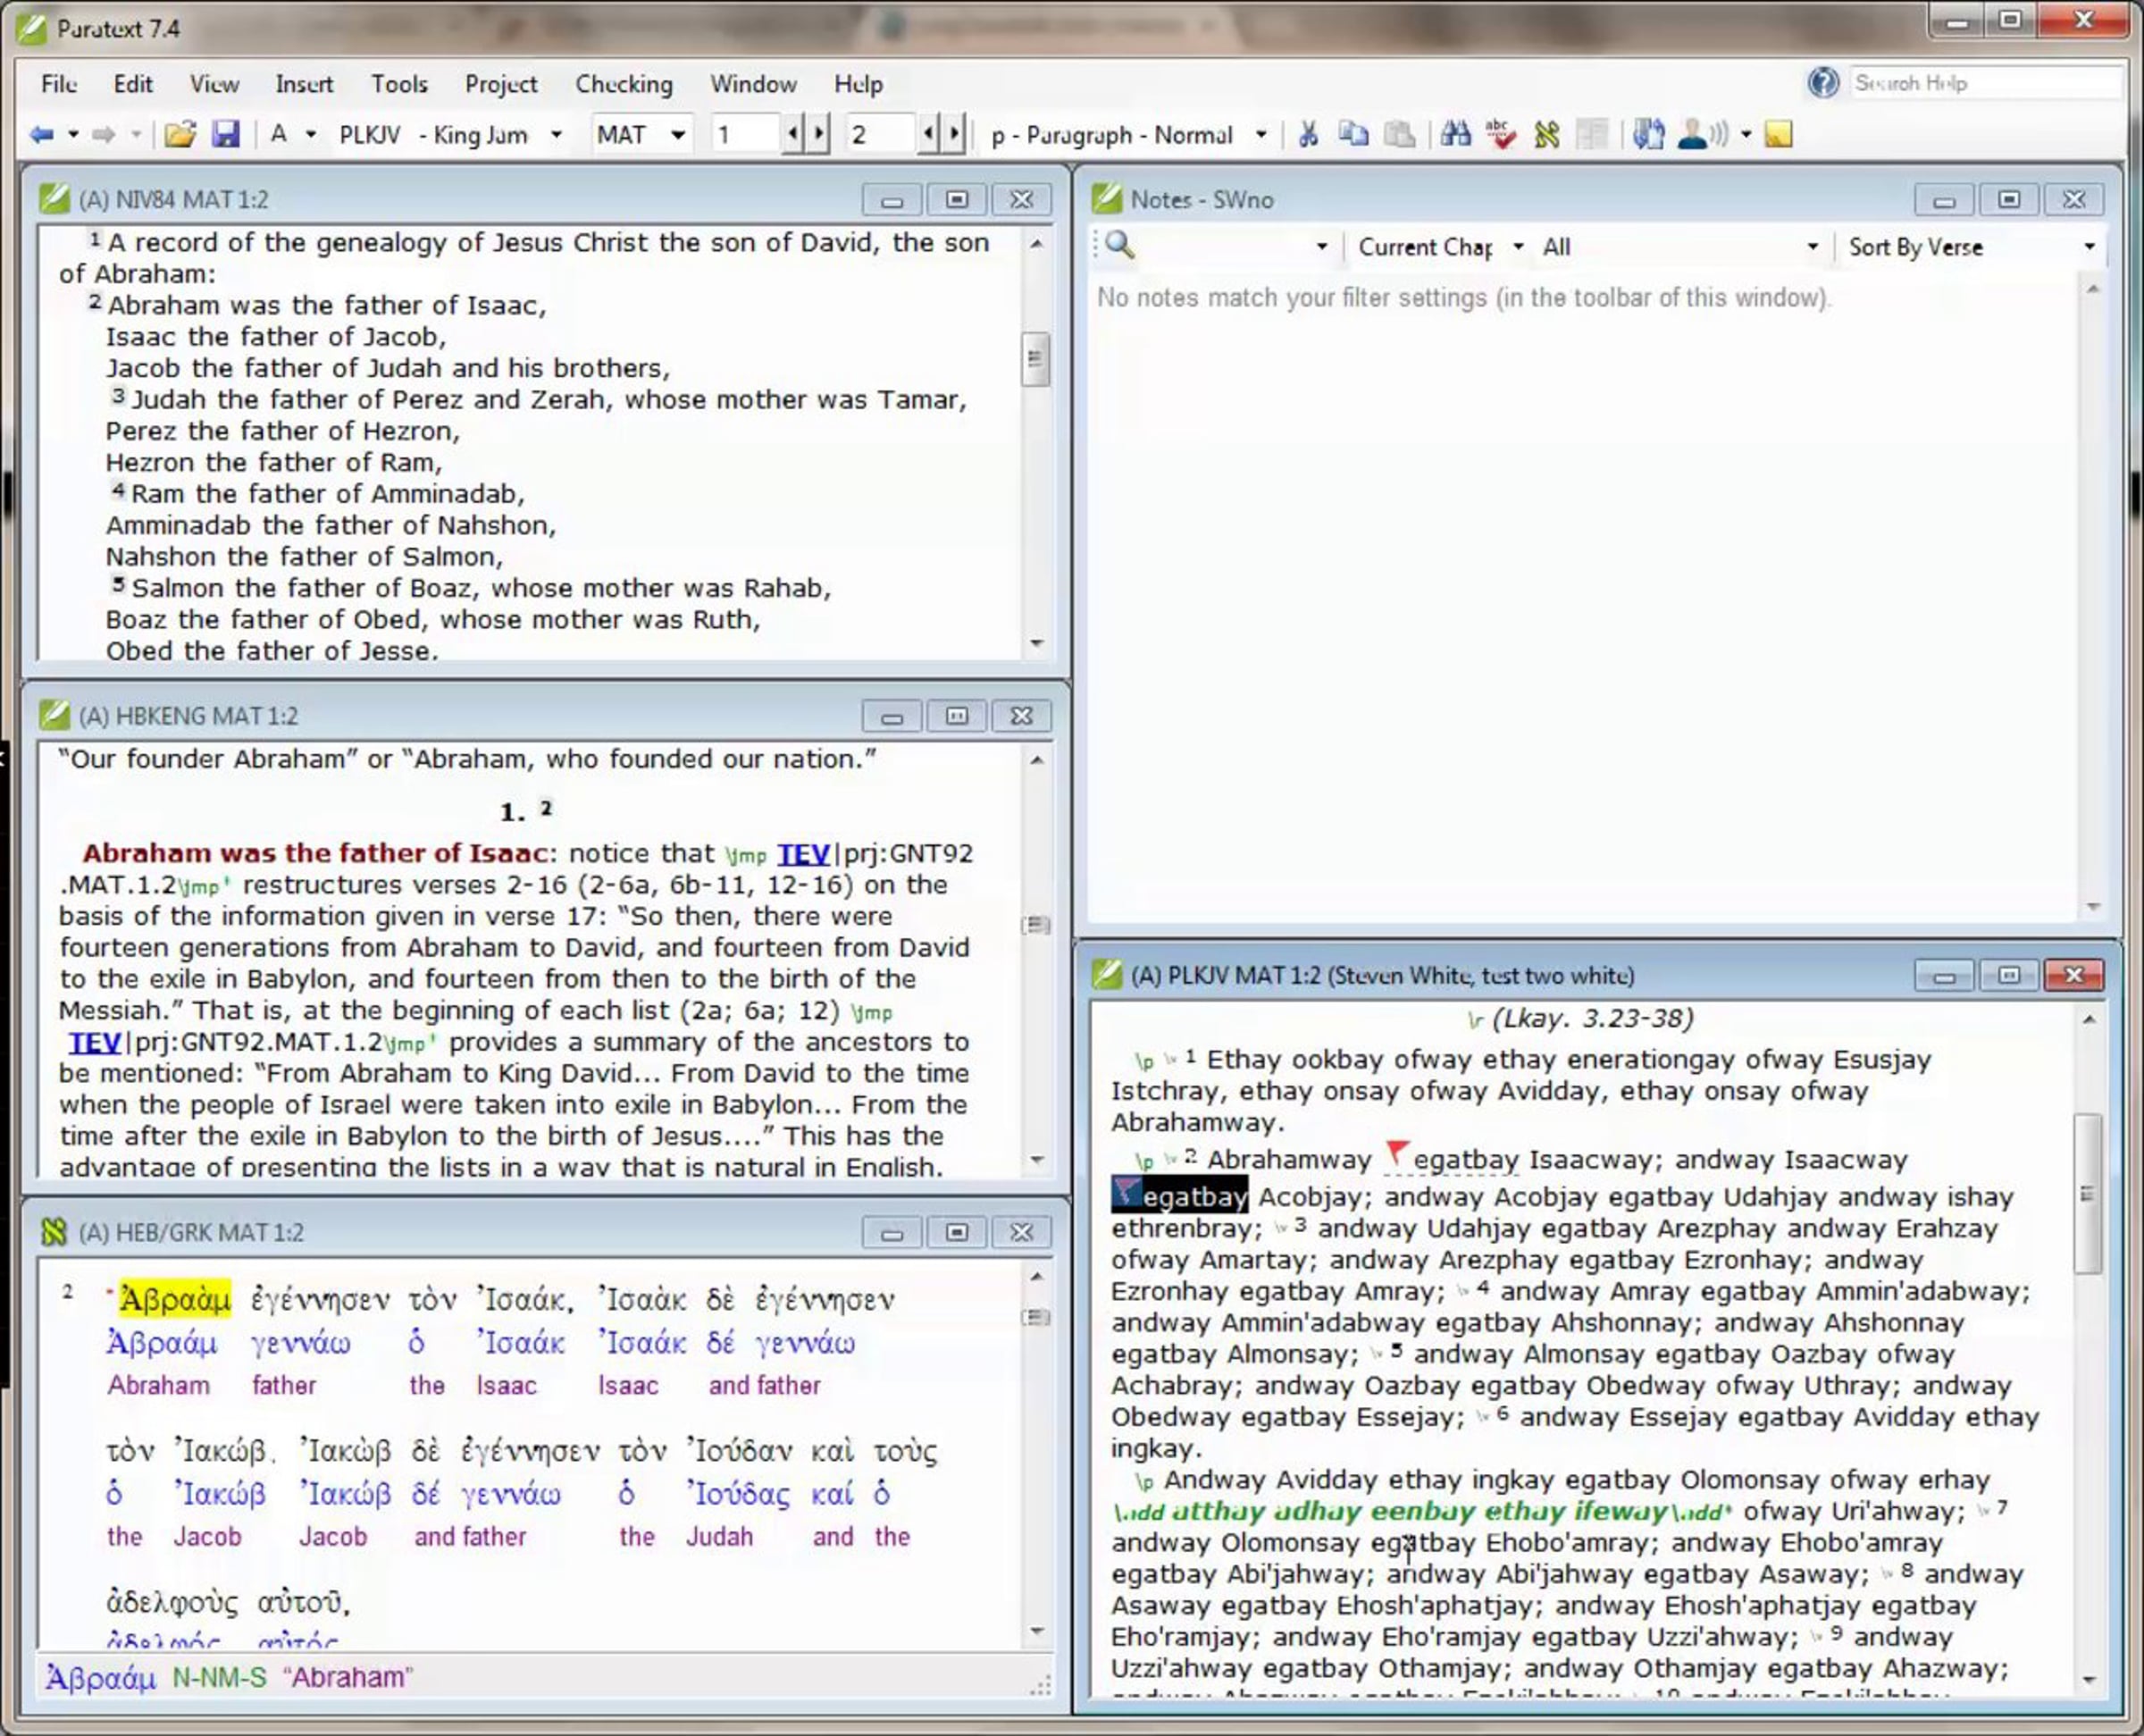The height and width of the screenshot is (1736, 2144).
Task: Open the Checking menu
Action: (x=623, y=84)
